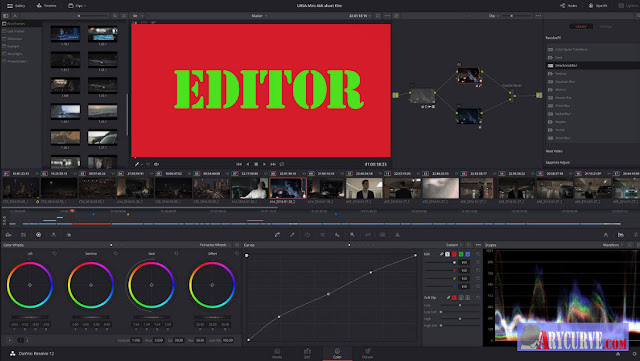This screenshot has width=640, height=361.
Task: Reset the Lift color wheel
Action: click(55, 254)
